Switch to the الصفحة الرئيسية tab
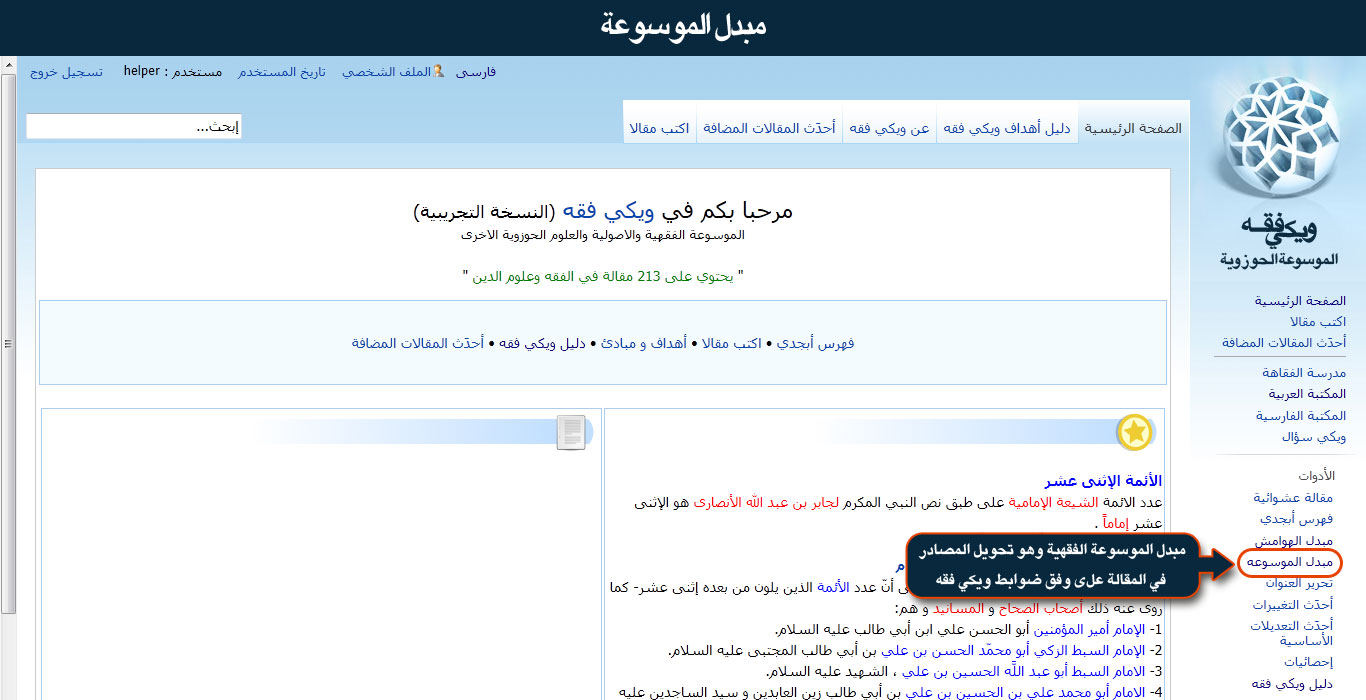 click(x=1134, y=128)
